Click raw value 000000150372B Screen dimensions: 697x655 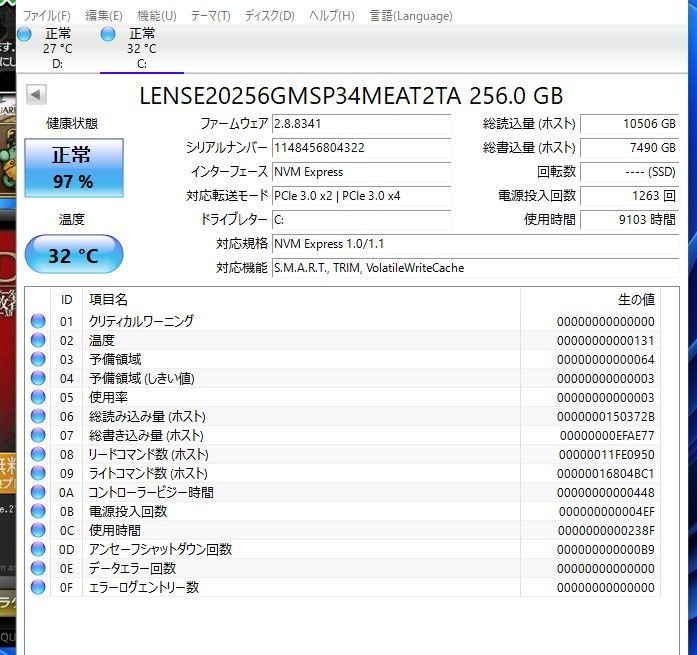tap(605, 416)
